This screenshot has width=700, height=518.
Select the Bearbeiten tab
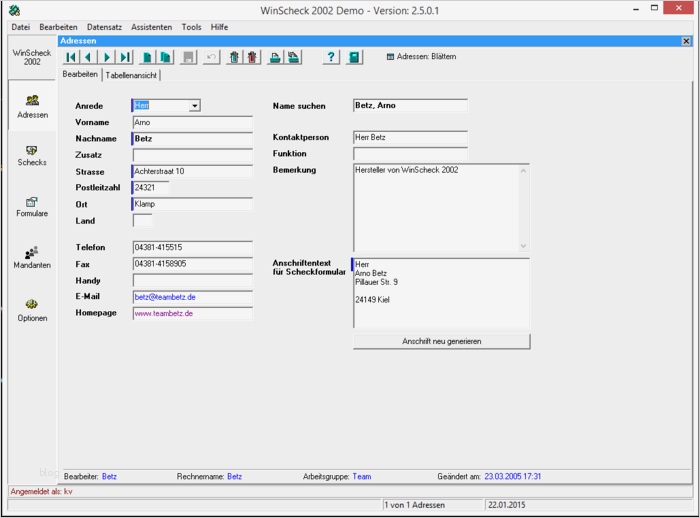[x=80, y=74]
